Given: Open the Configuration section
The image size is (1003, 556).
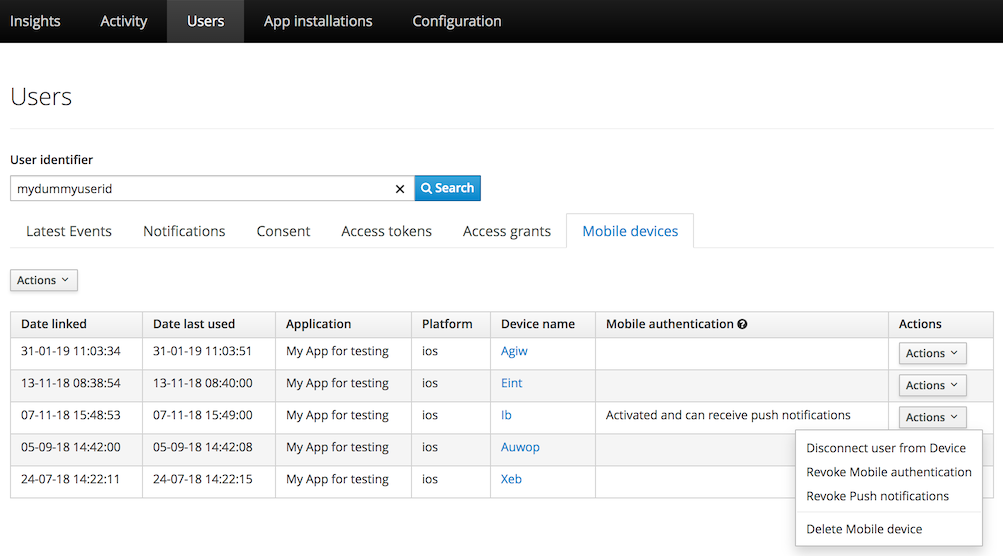Looking at the screenshot, I should point(457,21).
